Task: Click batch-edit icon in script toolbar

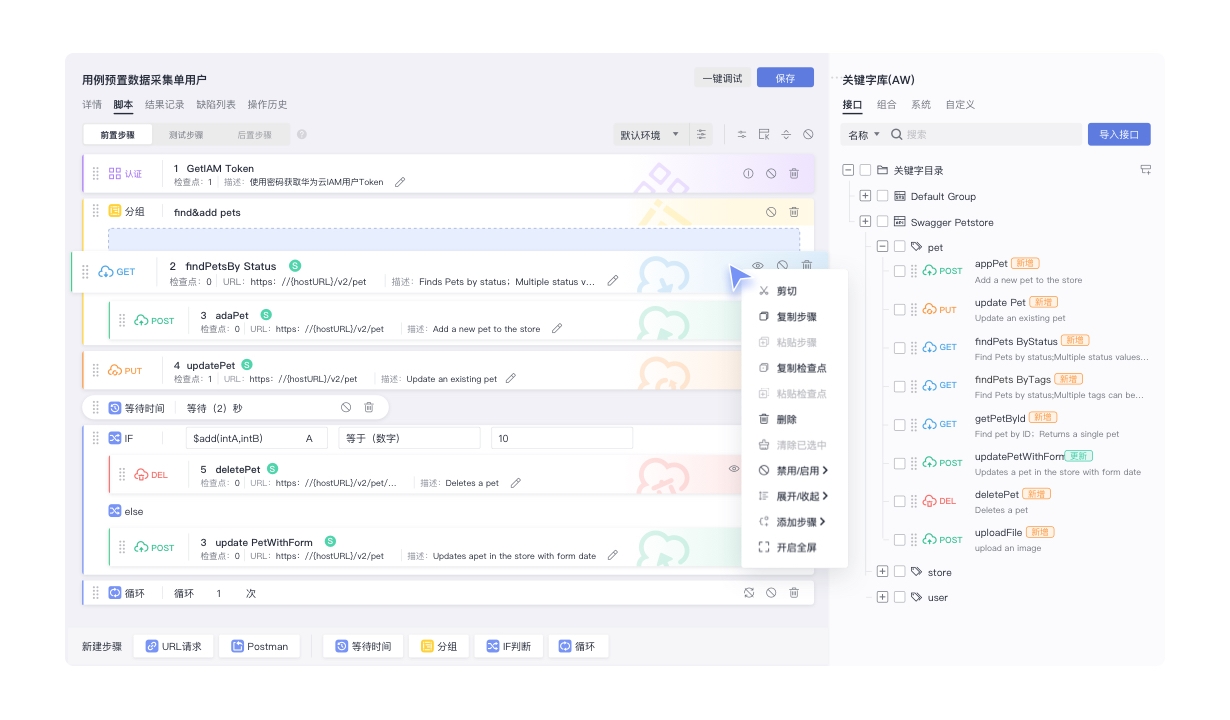Action: click(x=764, y=134)
